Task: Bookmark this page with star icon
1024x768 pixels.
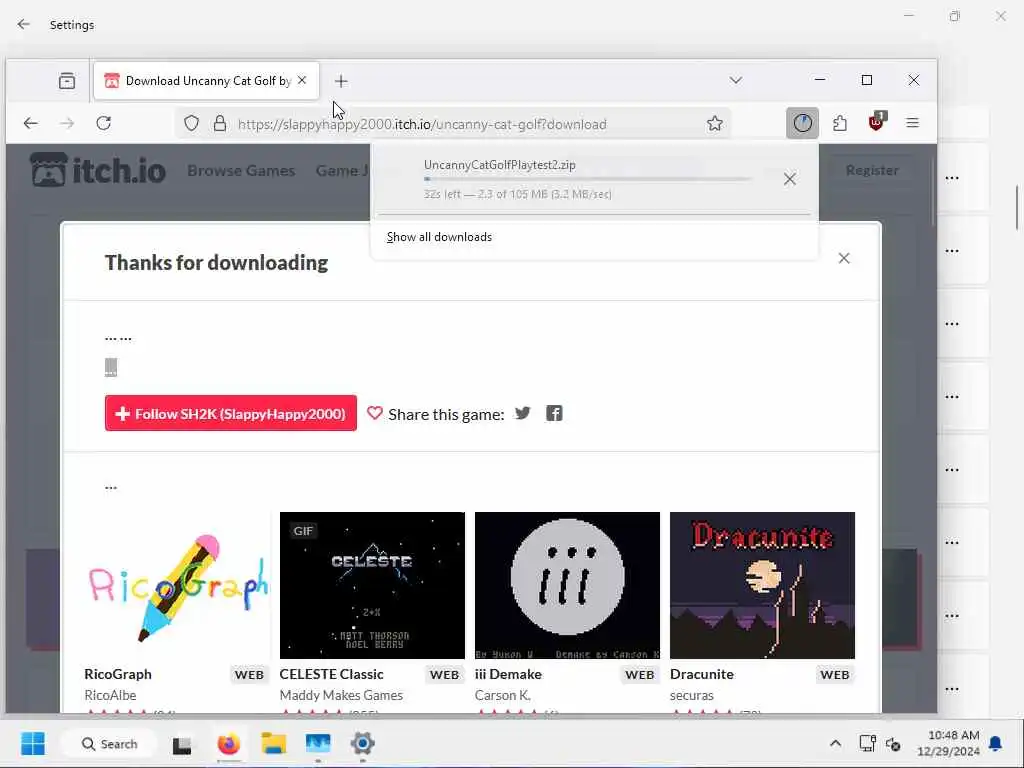Action: pyautogui.click(x=715, y=123)
